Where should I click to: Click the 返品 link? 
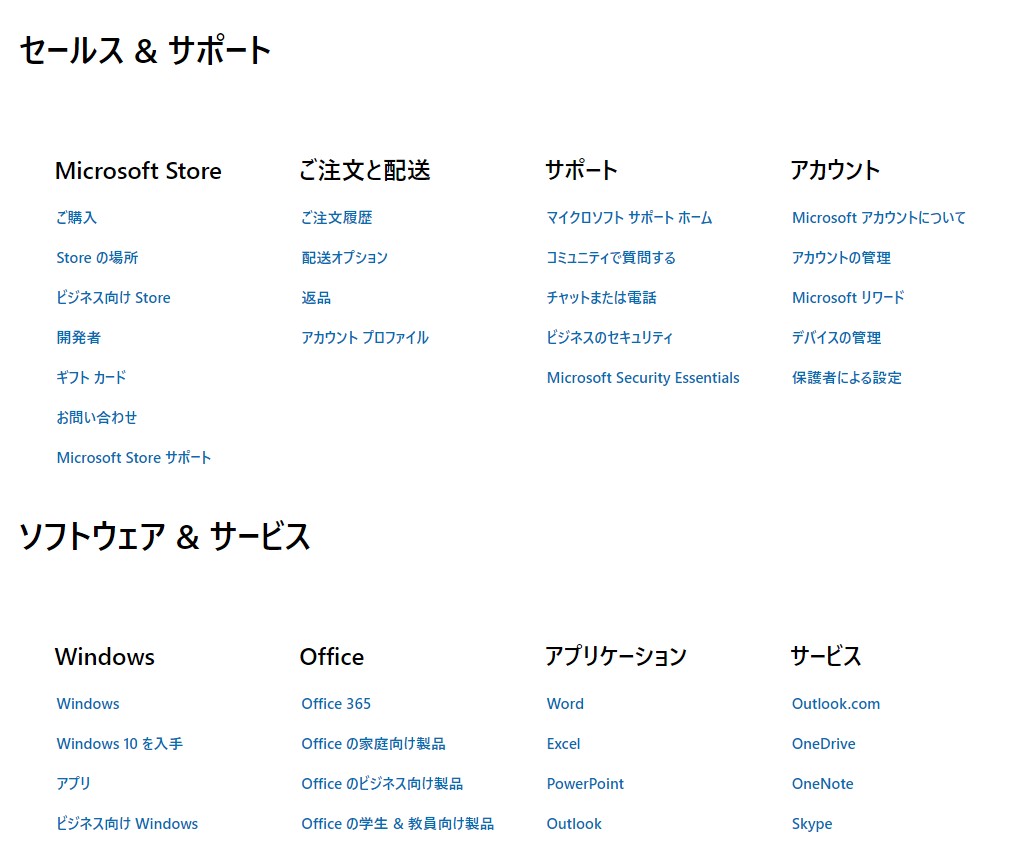[316, 298]
